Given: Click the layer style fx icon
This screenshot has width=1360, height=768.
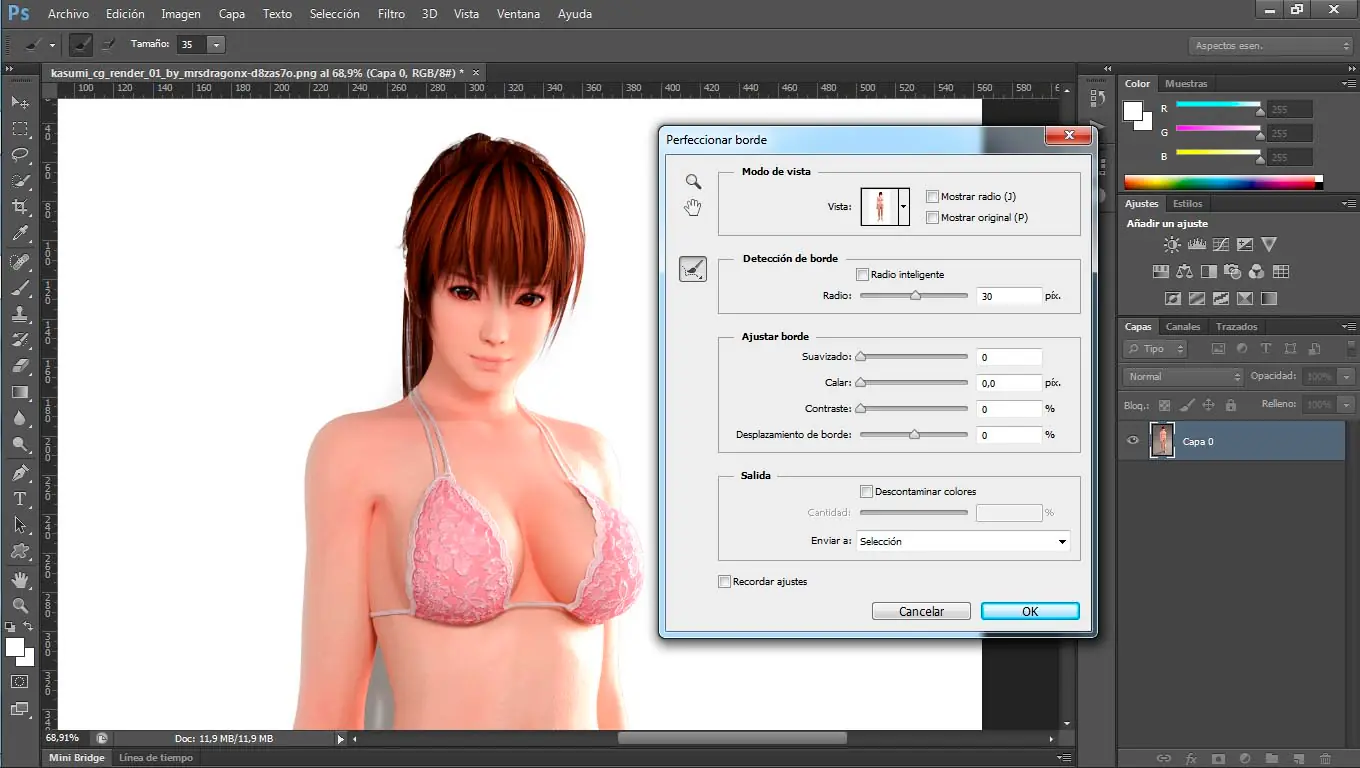Looking at the screenshot, I should (1191, 759).
